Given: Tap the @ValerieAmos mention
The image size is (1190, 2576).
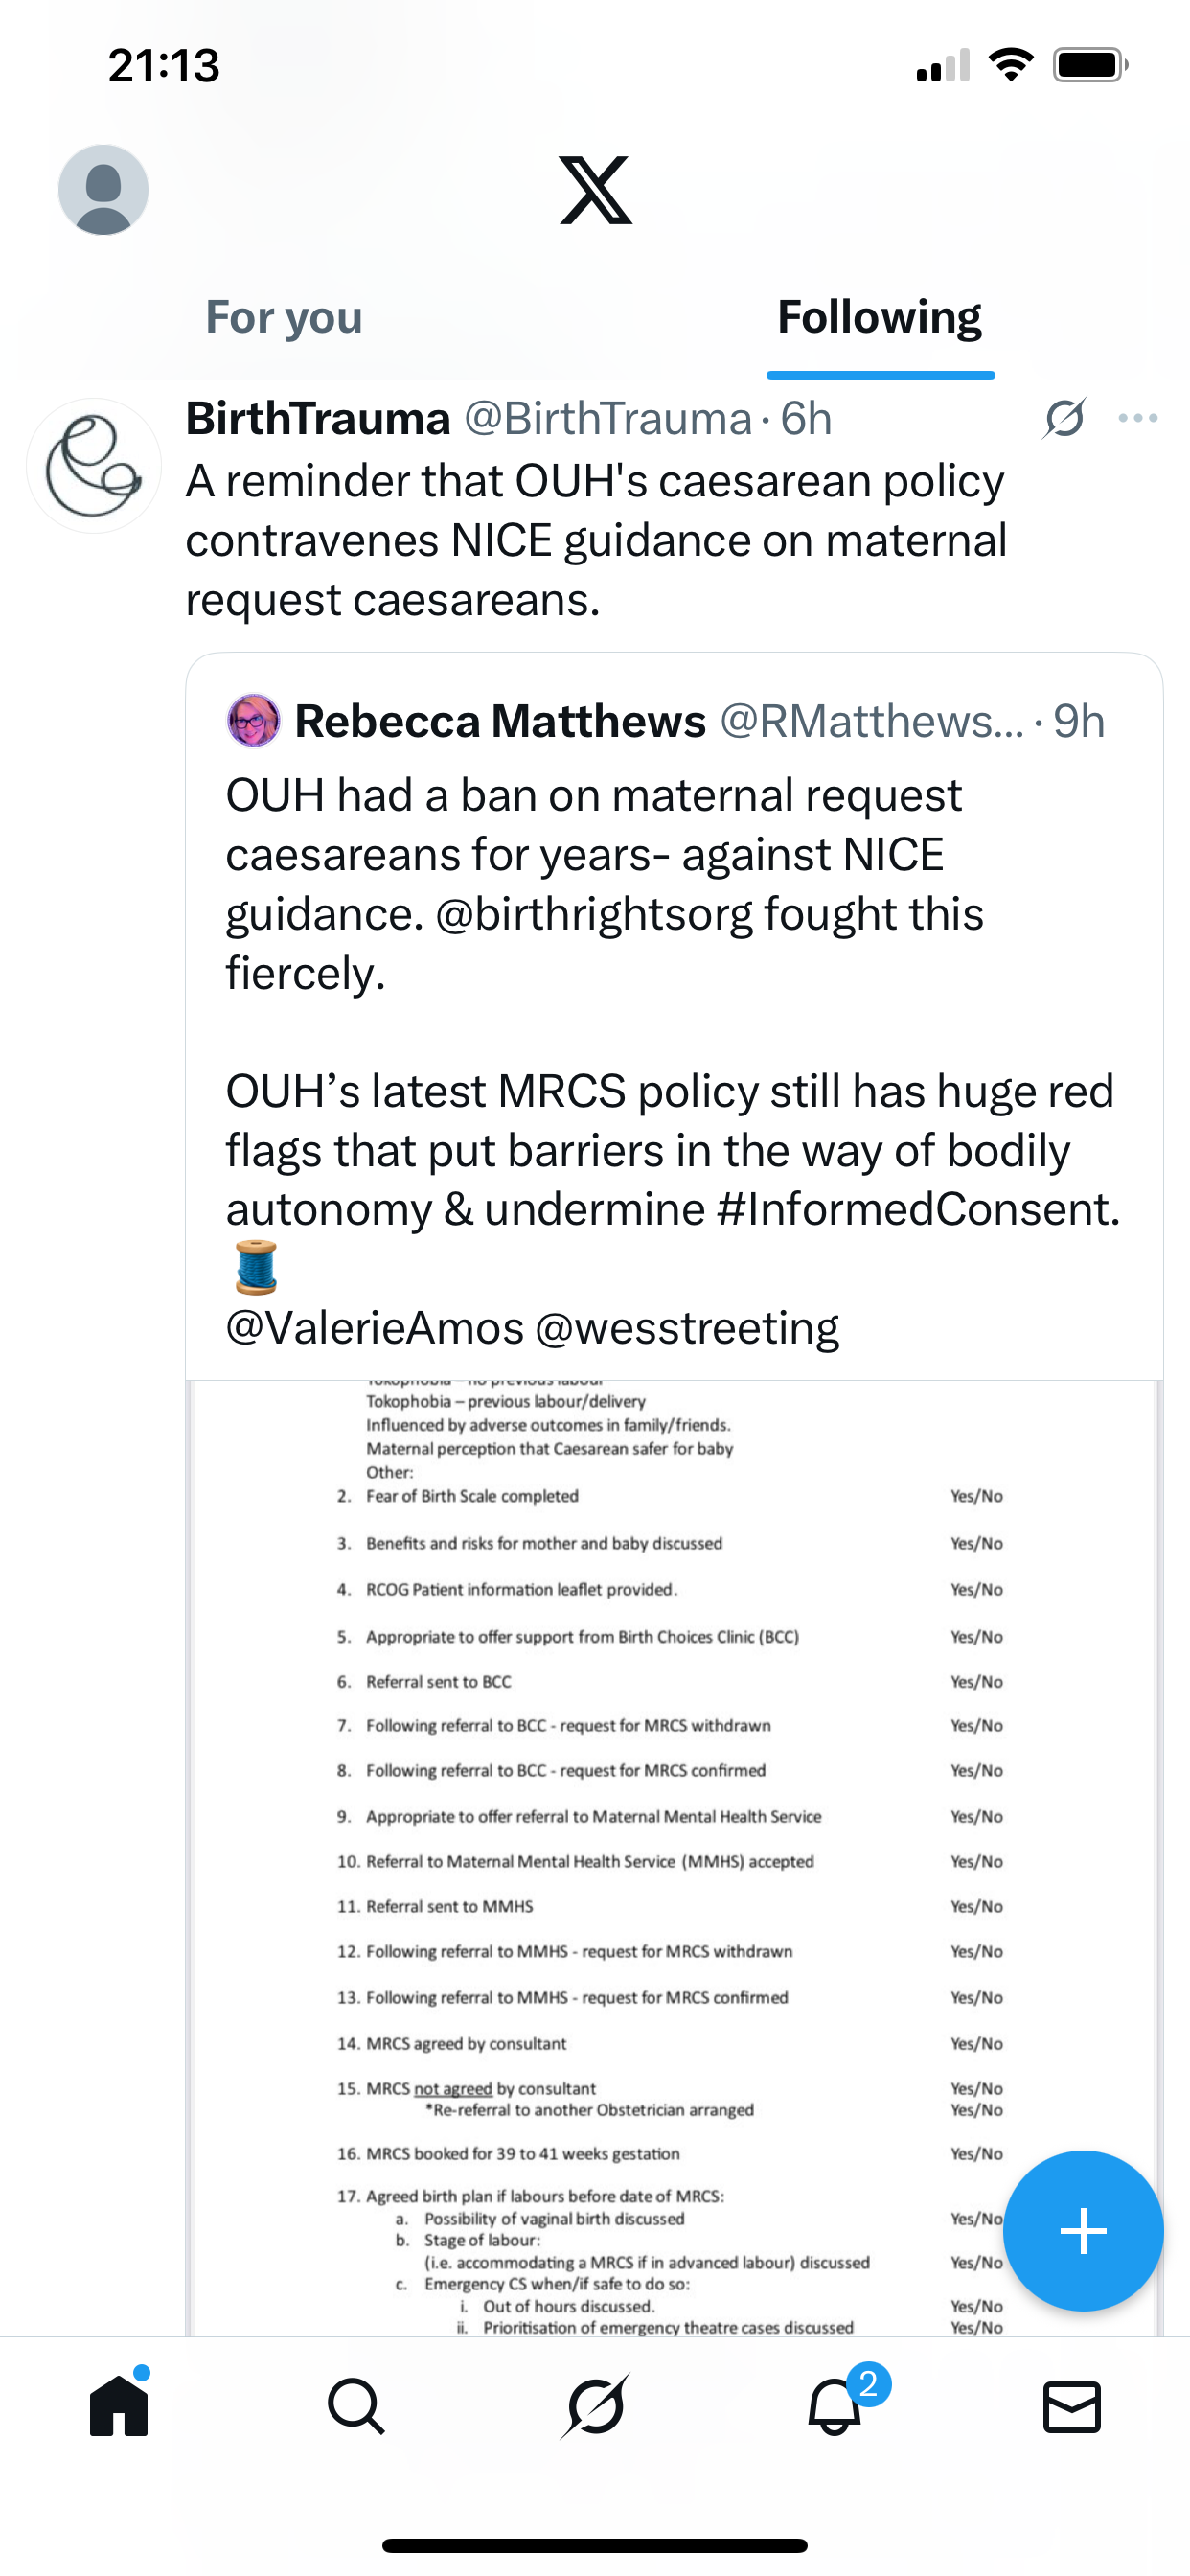Looking at the screenshot, I should [x=375, y=1328].
